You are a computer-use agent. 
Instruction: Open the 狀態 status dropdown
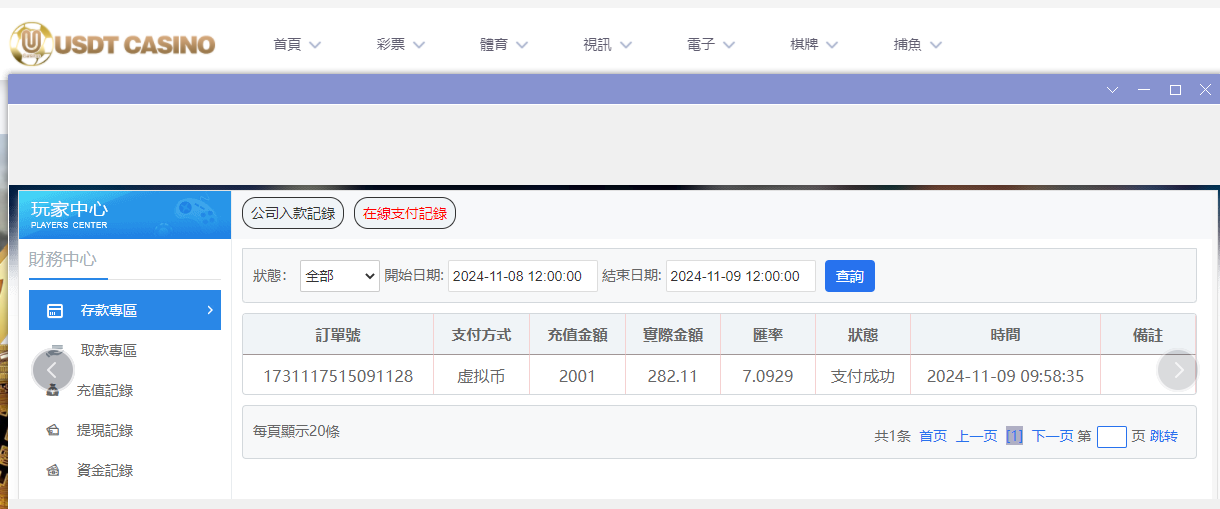pyautogui.click(x=340, y=276)
